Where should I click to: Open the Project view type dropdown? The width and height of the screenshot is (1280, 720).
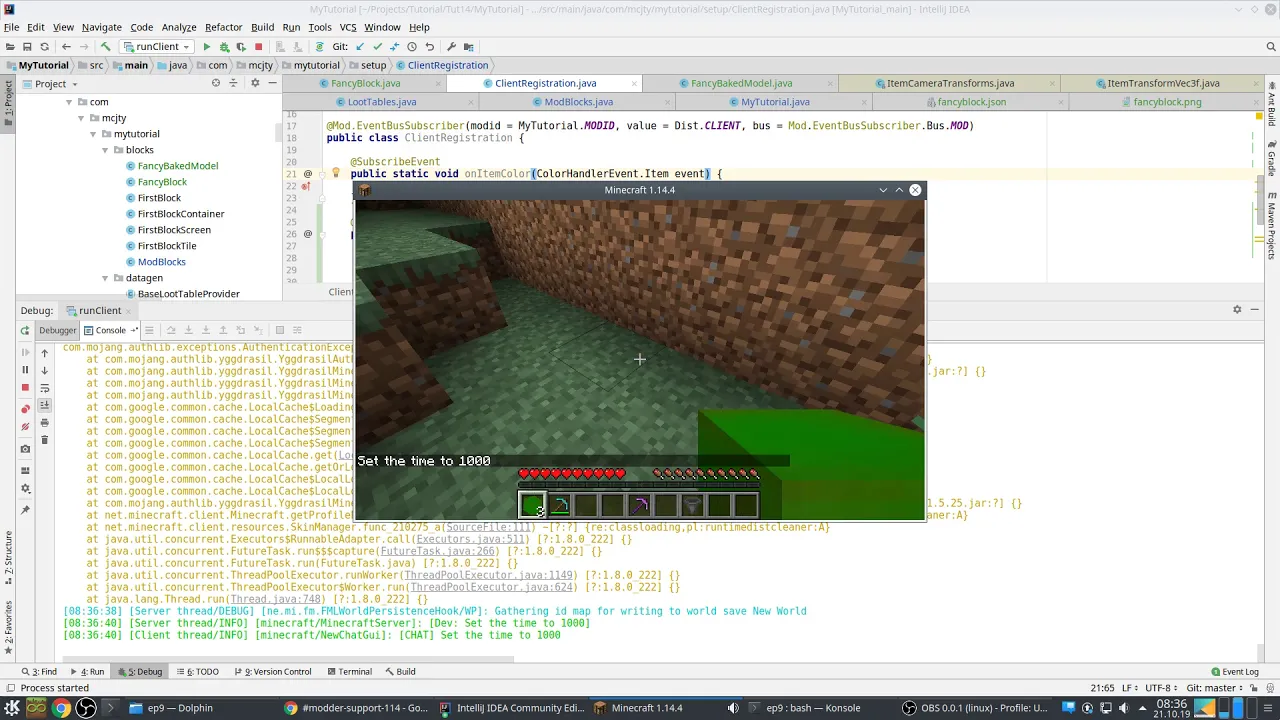click(51, 83)
